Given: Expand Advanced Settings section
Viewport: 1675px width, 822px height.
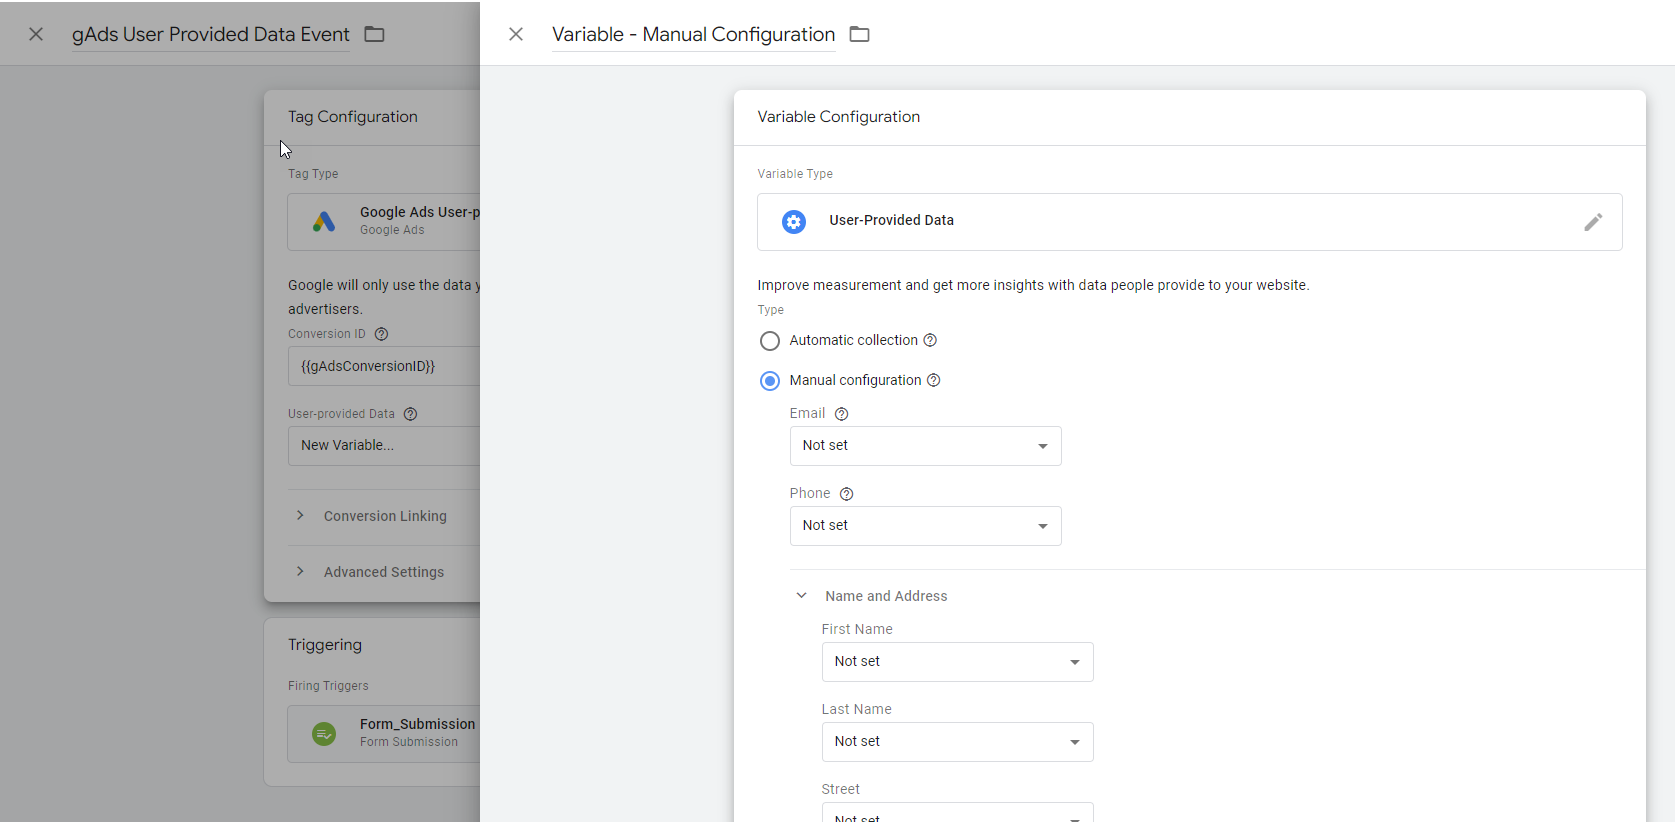Looking at the screenshot, I should (300, 571).
